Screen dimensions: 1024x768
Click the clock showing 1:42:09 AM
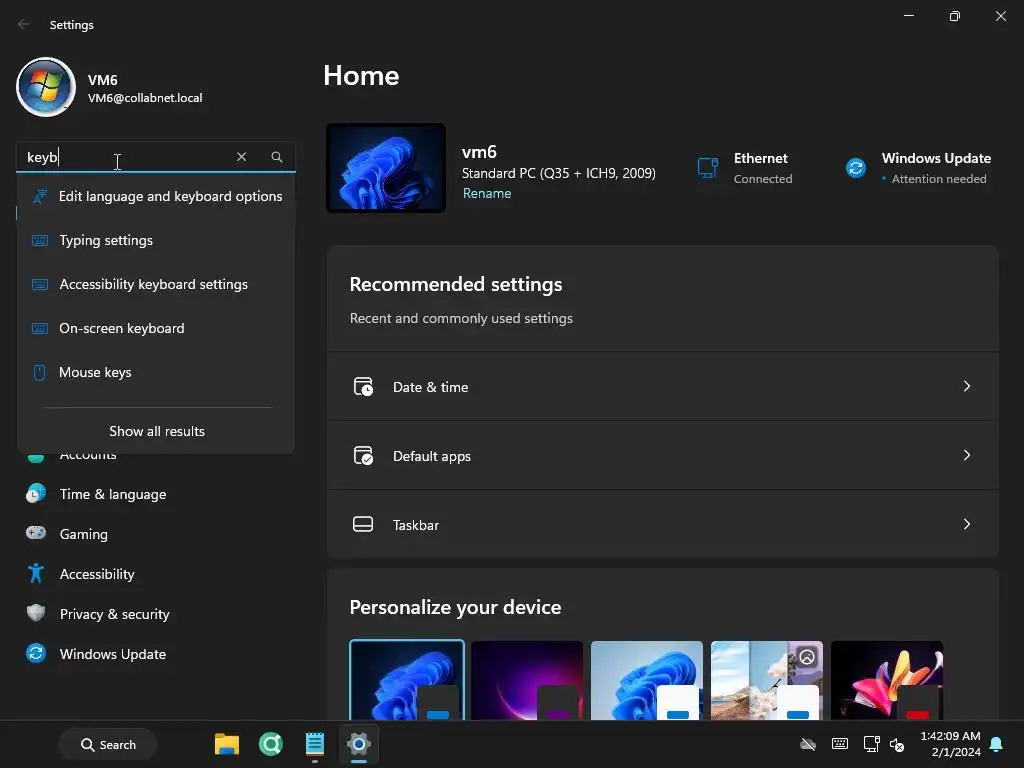(x=950, y=736)
